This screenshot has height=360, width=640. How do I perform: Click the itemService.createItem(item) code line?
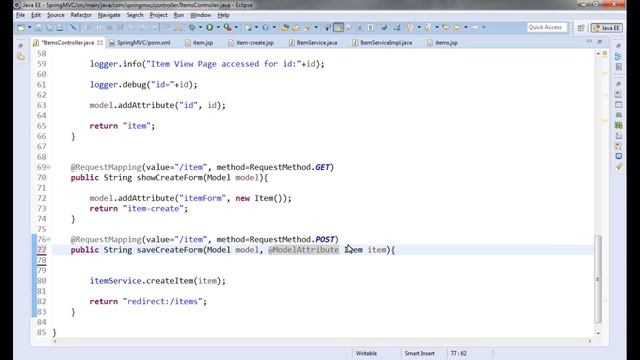[158, 281]
